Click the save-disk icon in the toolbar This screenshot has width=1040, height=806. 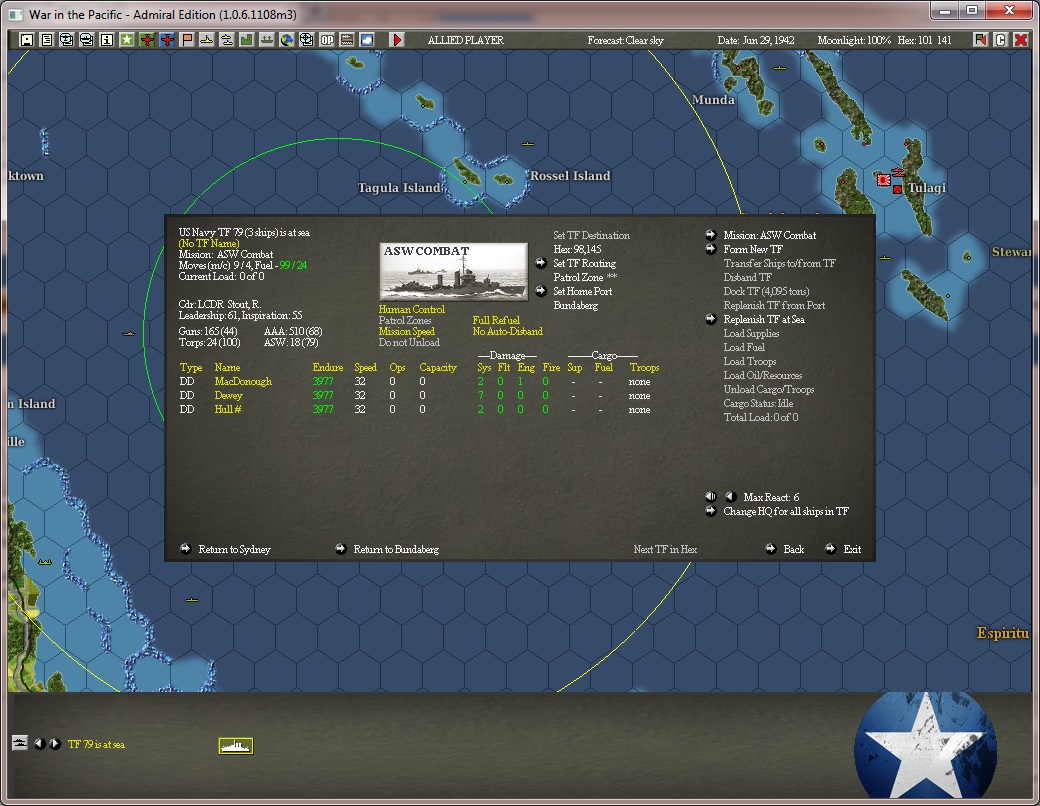27,40
